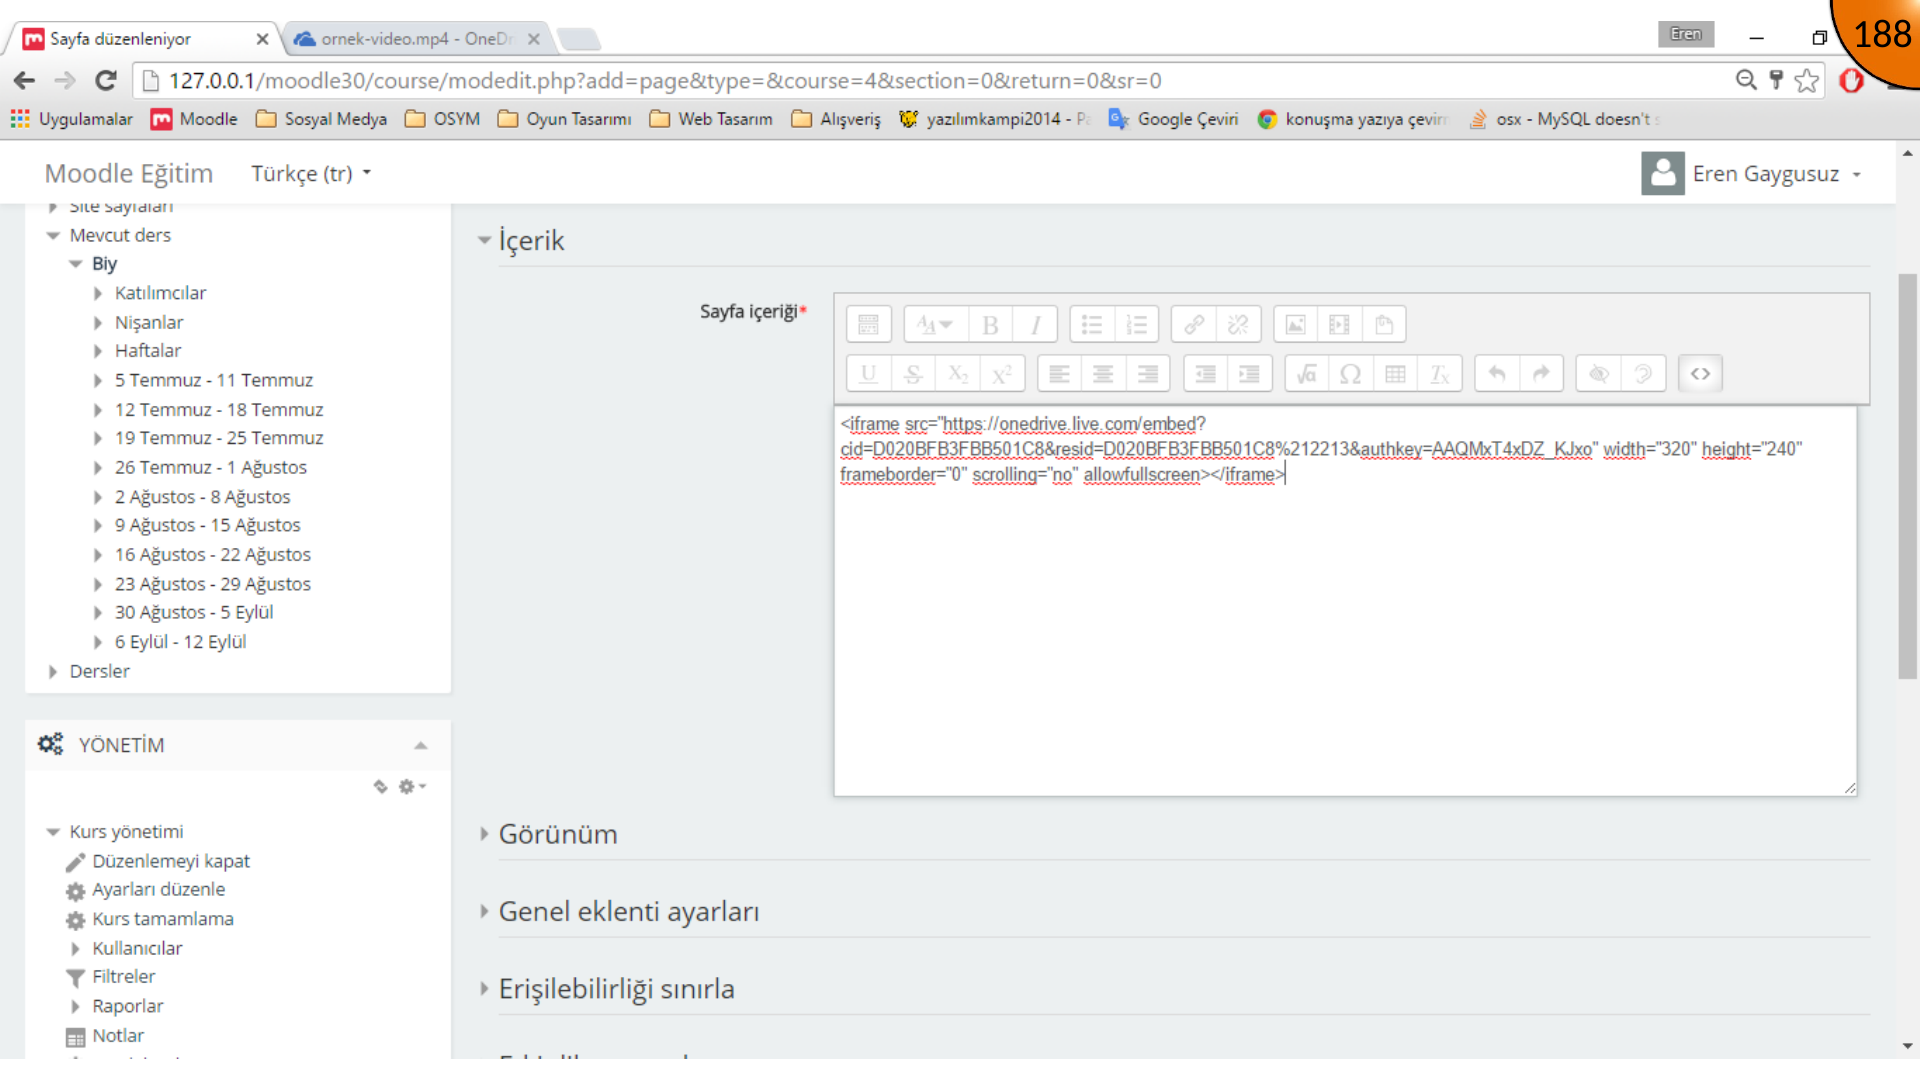Click the outdent icon
Image resolution: width=1921 pixels, height=1080 pixels.
1205,374
